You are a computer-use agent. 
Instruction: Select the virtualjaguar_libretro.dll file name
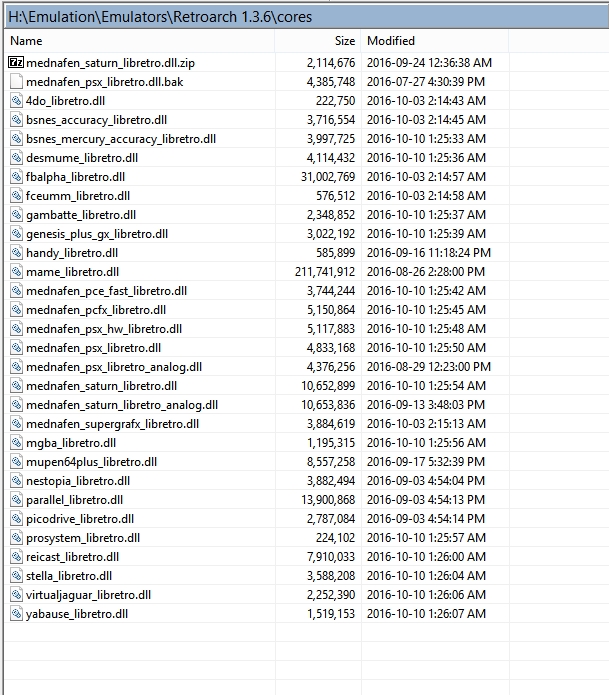click(x=89, y=595)
